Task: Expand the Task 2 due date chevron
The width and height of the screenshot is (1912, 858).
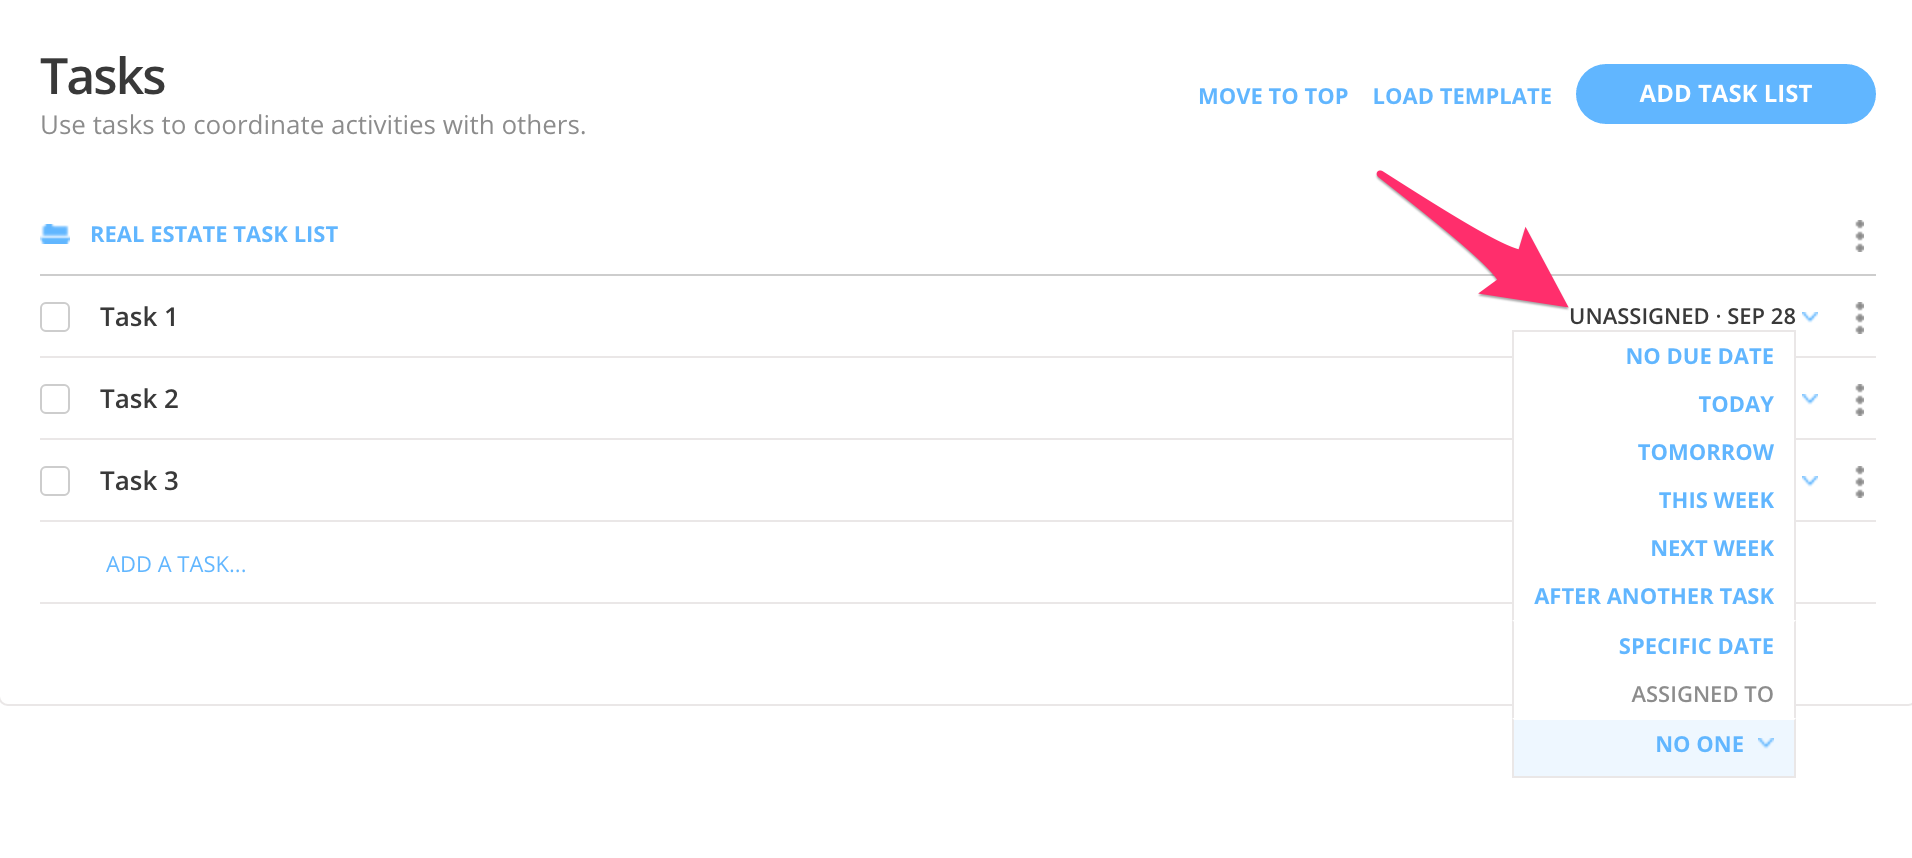Action: click(x=1809, y=399)
